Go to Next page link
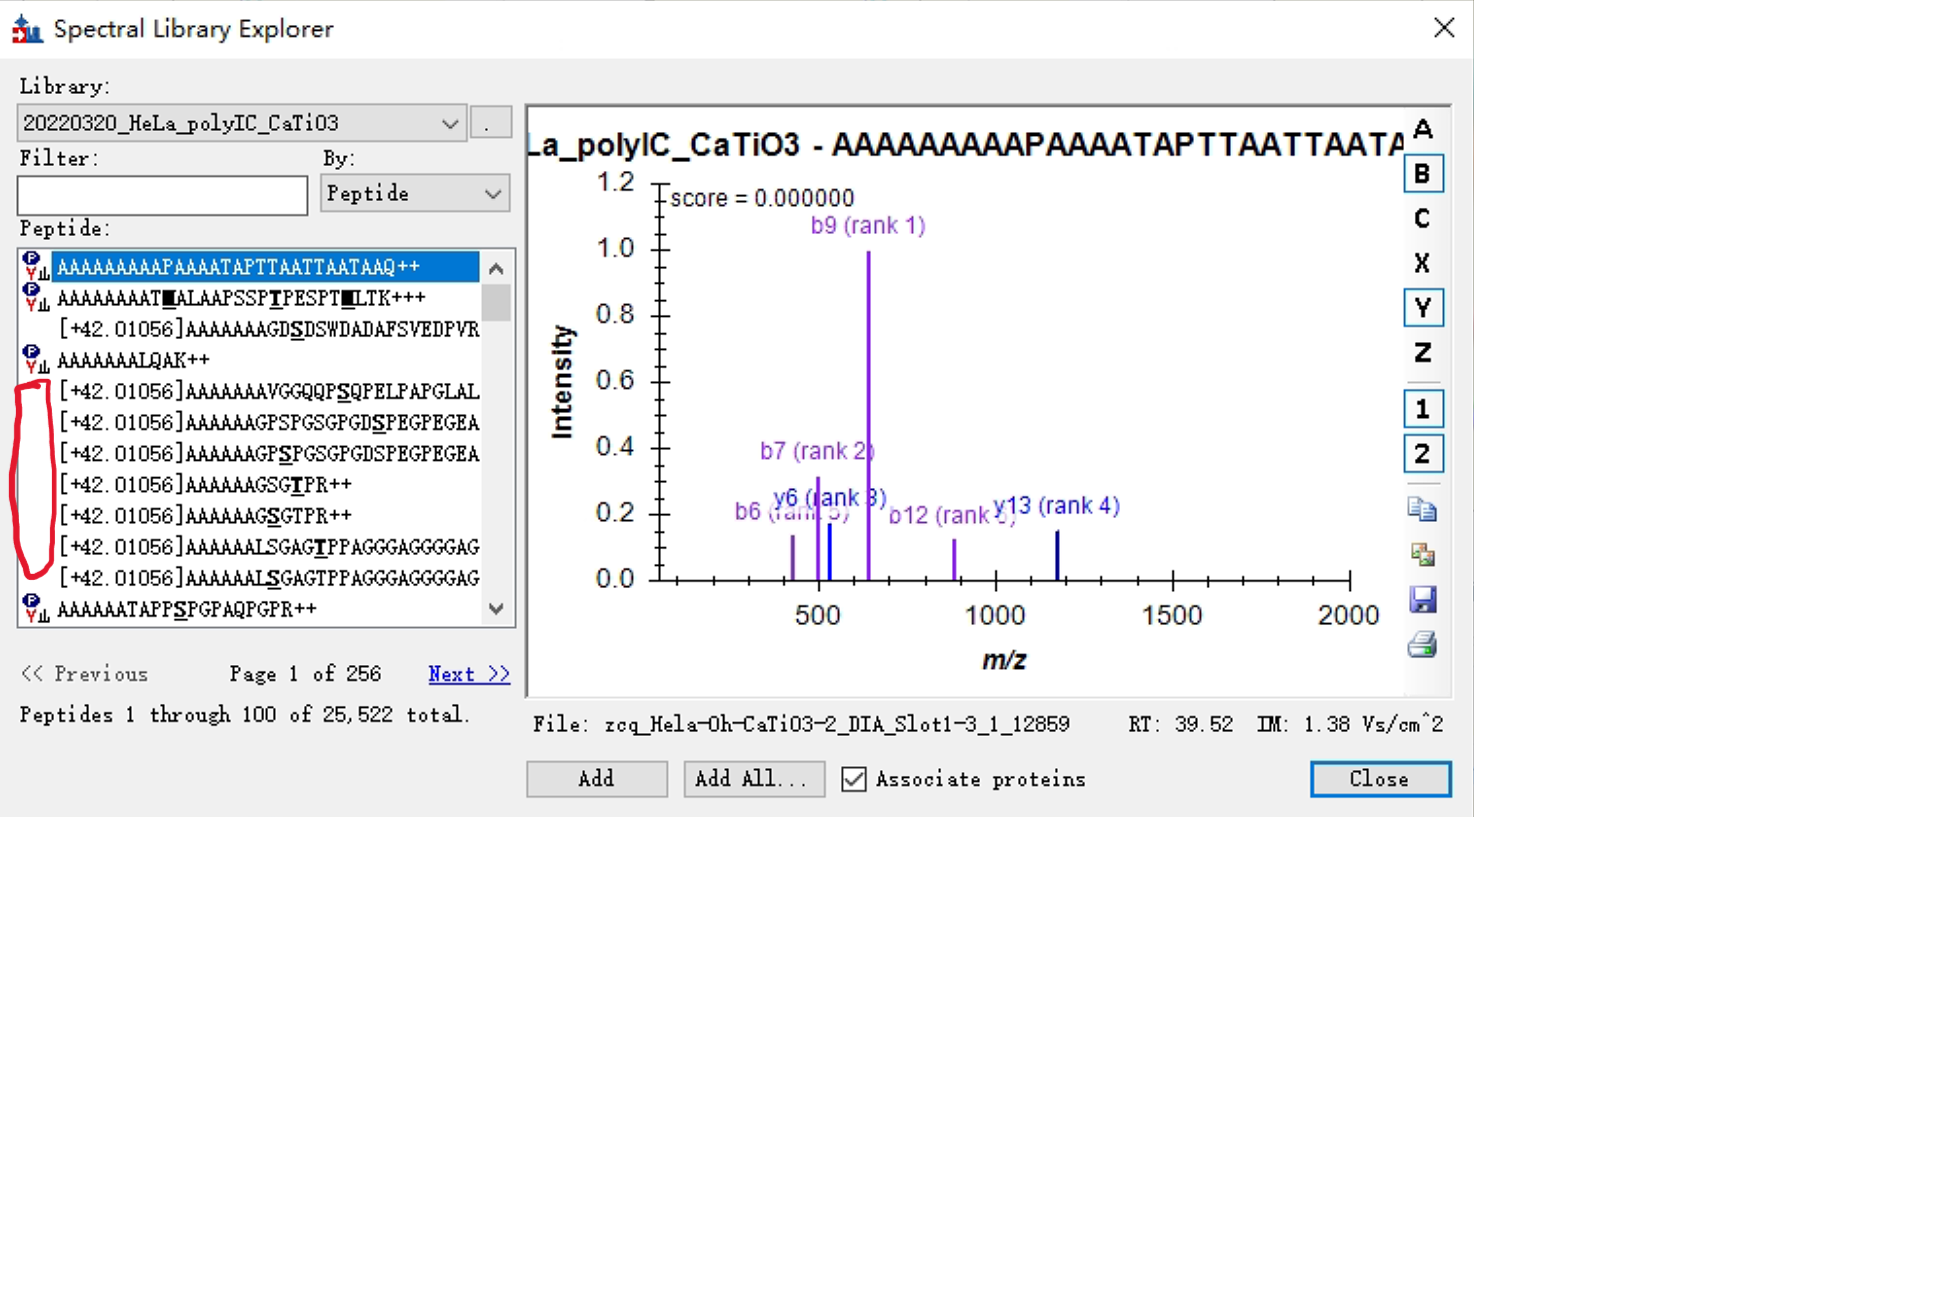This screenshot has width=1941, height=1296. click(468, 674)
